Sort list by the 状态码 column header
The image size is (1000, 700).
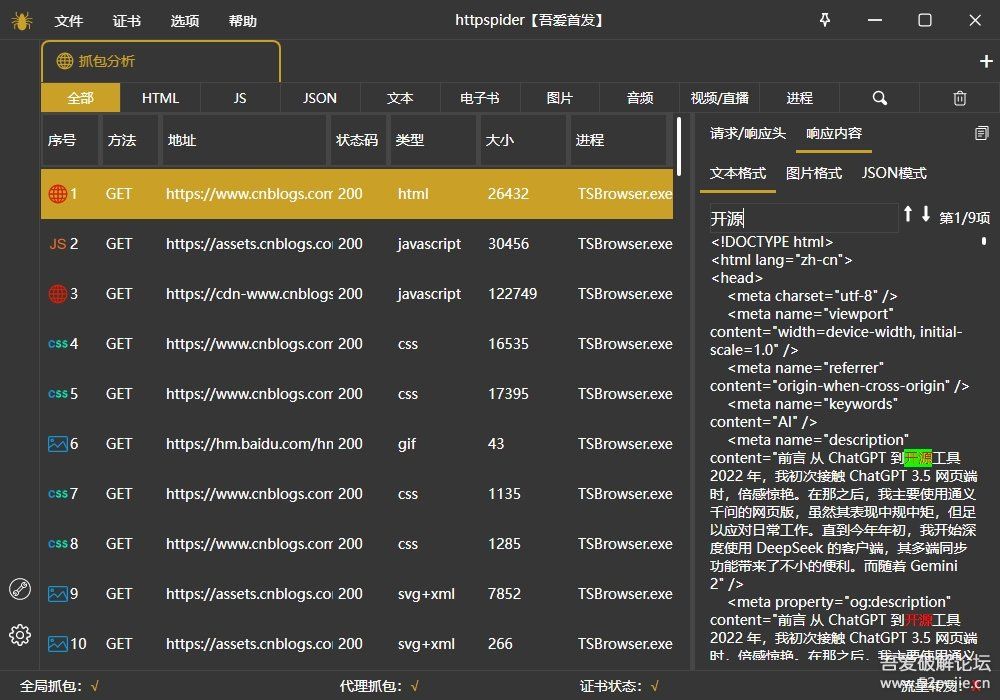pos(357,140)
